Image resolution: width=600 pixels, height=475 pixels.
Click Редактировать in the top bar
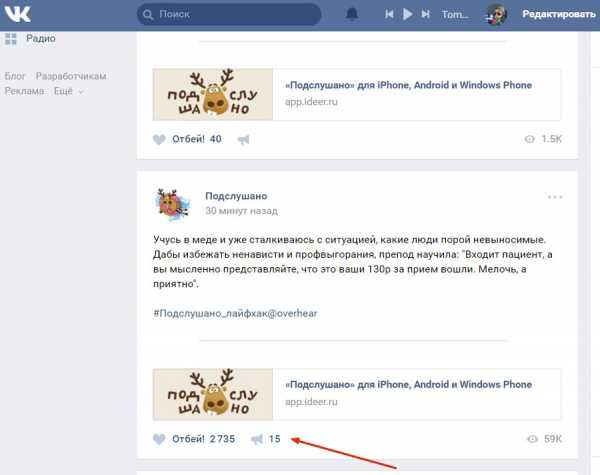click(559, 14)
